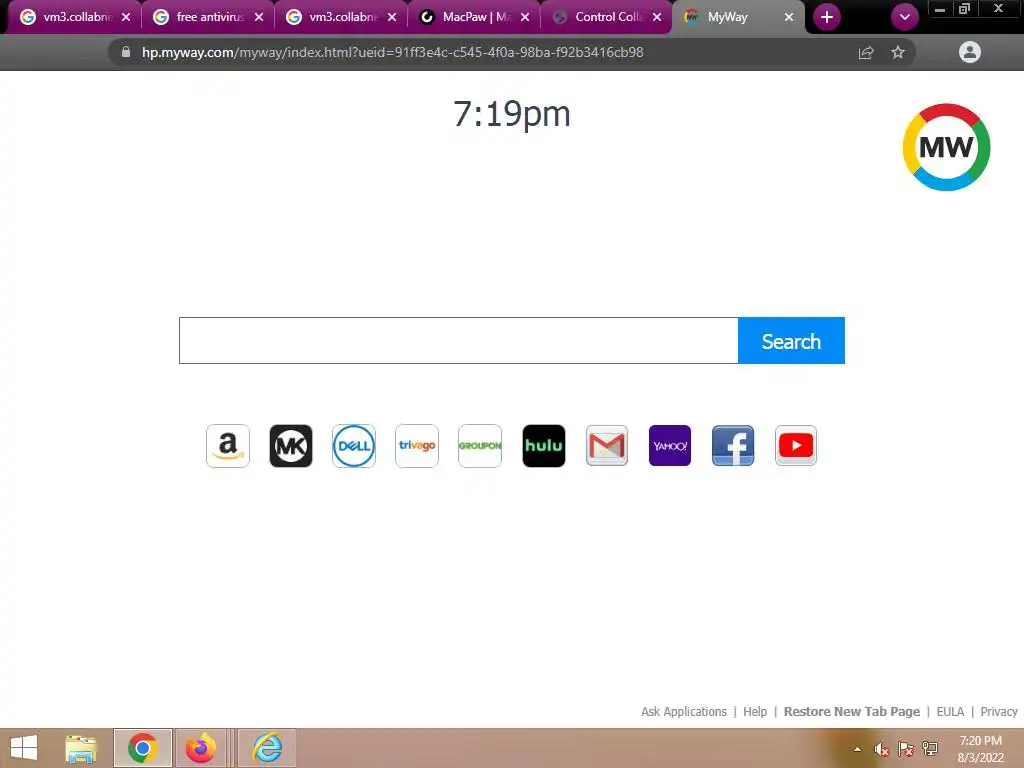This screenshot has width=1024, height=768.
Task: Open the Groupon shortcut icon
Action: (x=480, y=446)
